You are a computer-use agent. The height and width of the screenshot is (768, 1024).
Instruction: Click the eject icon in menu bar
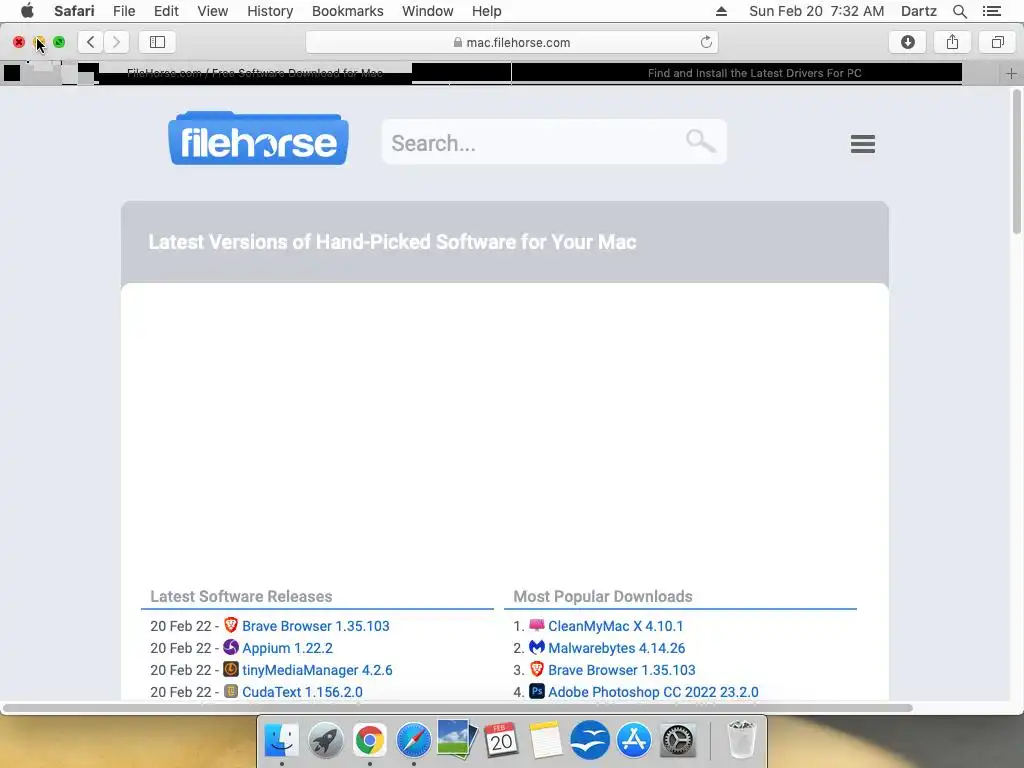pyautogui.click(x=722, y=11)
